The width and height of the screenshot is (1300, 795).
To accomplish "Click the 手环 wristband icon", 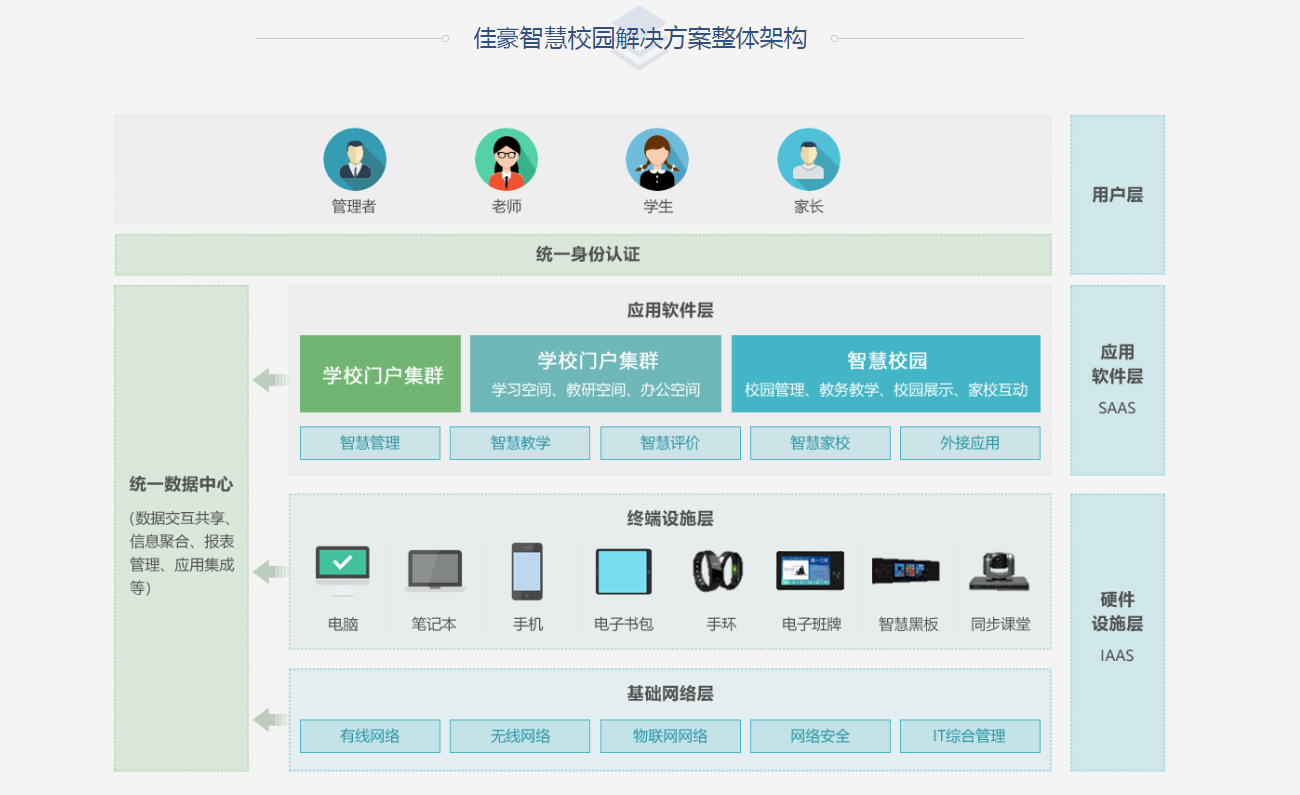I will 718,571.
